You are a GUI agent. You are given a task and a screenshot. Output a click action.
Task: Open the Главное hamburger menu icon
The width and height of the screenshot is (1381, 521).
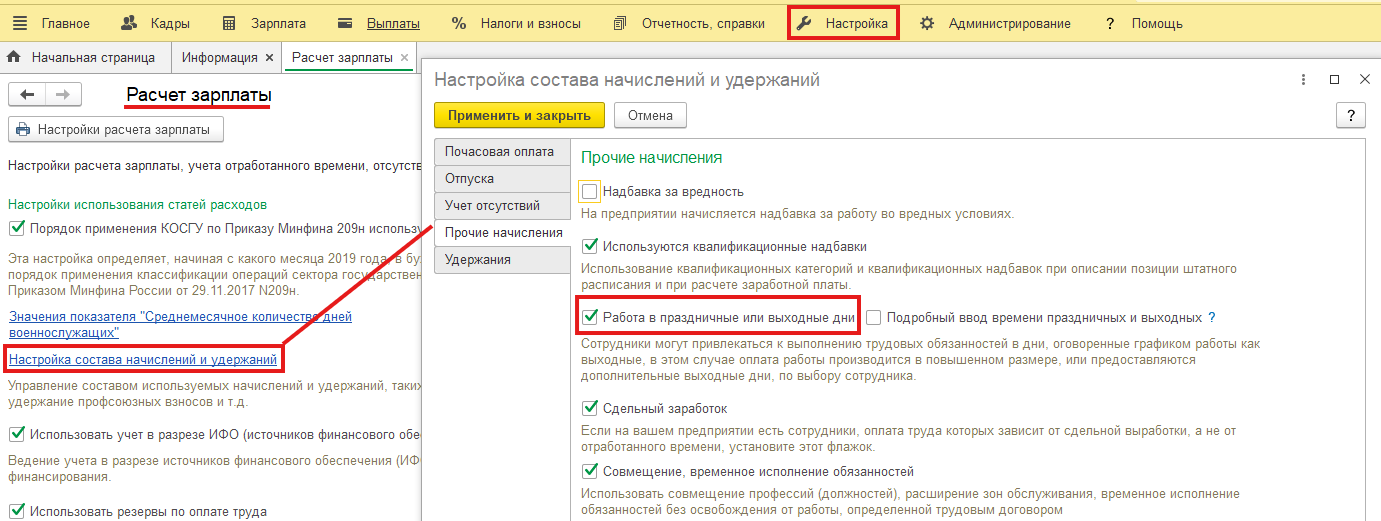(20, 23)
